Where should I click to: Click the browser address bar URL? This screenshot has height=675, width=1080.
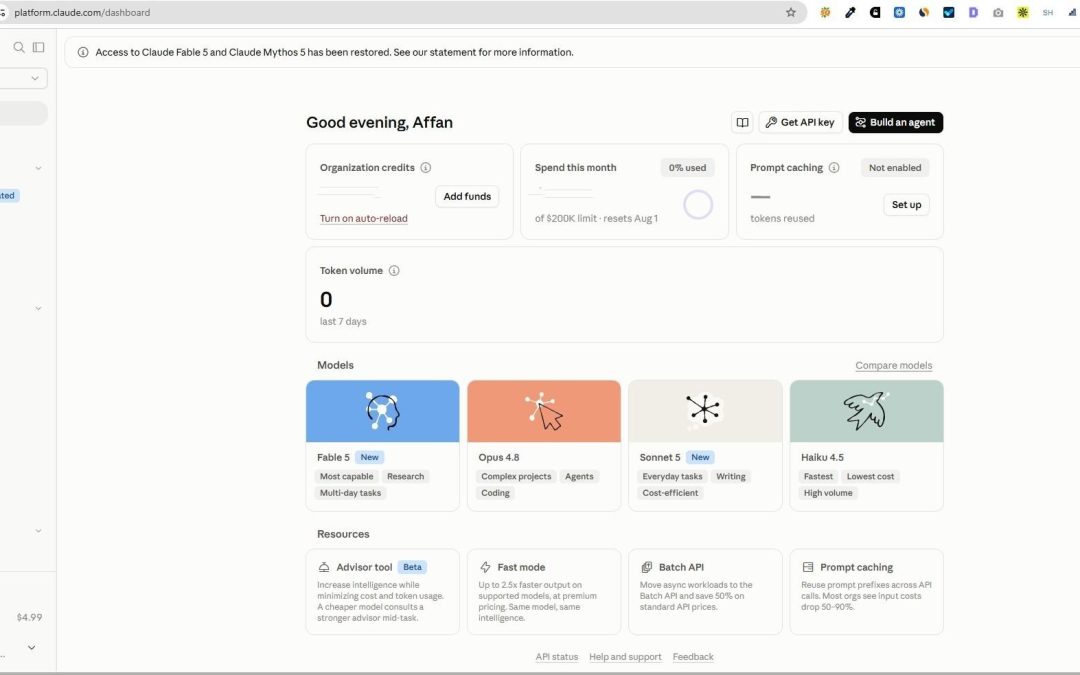click(x=82, y=12)
